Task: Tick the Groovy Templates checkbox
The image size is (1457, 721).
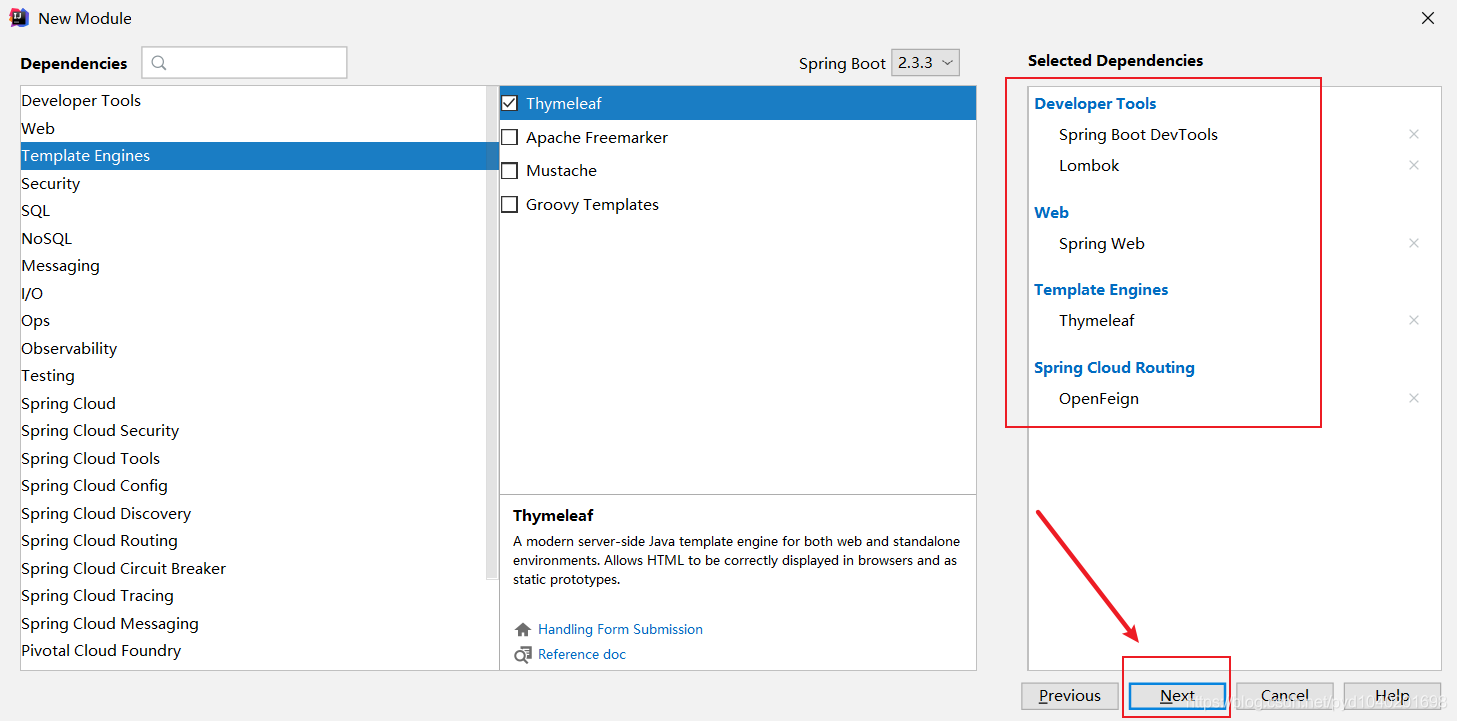Action: tap(509, 205)
